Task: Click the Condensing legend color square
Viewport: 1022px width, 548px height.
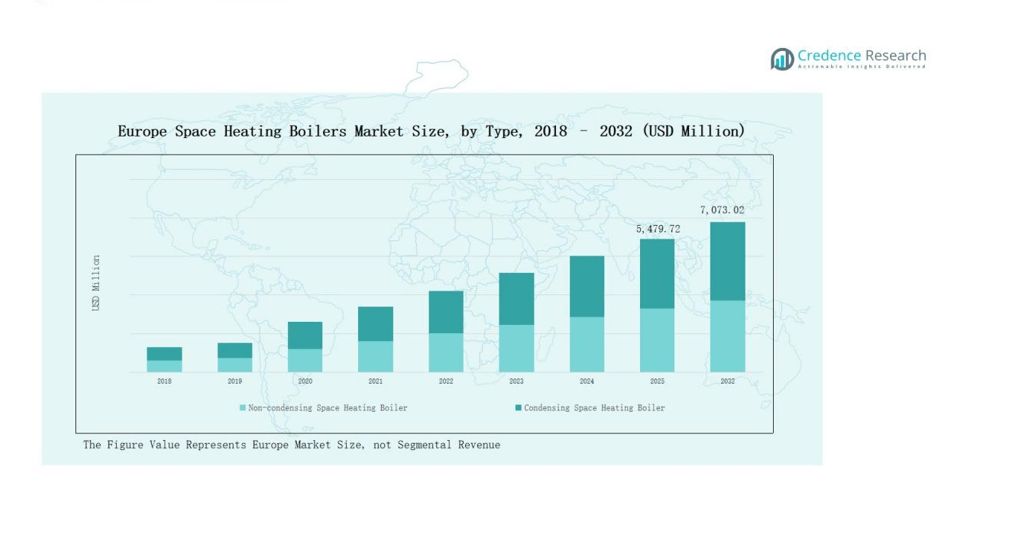Action: [518, 408]
